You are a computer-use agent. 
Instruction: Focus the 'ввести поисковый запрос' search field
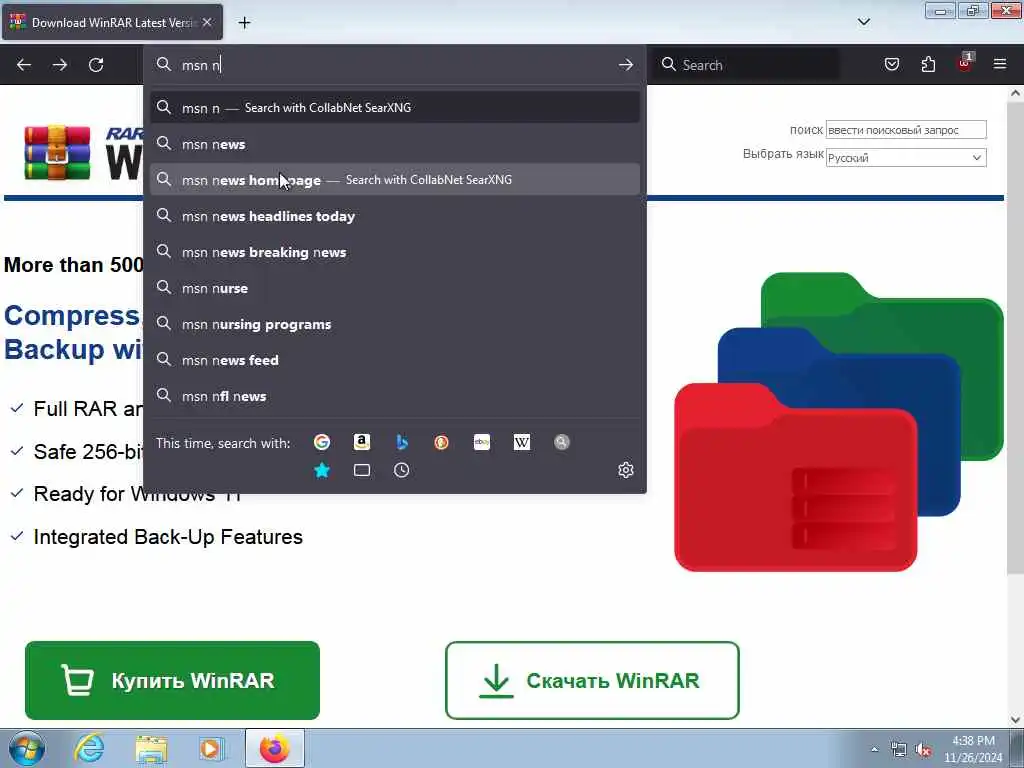click(x=906, y=130)
